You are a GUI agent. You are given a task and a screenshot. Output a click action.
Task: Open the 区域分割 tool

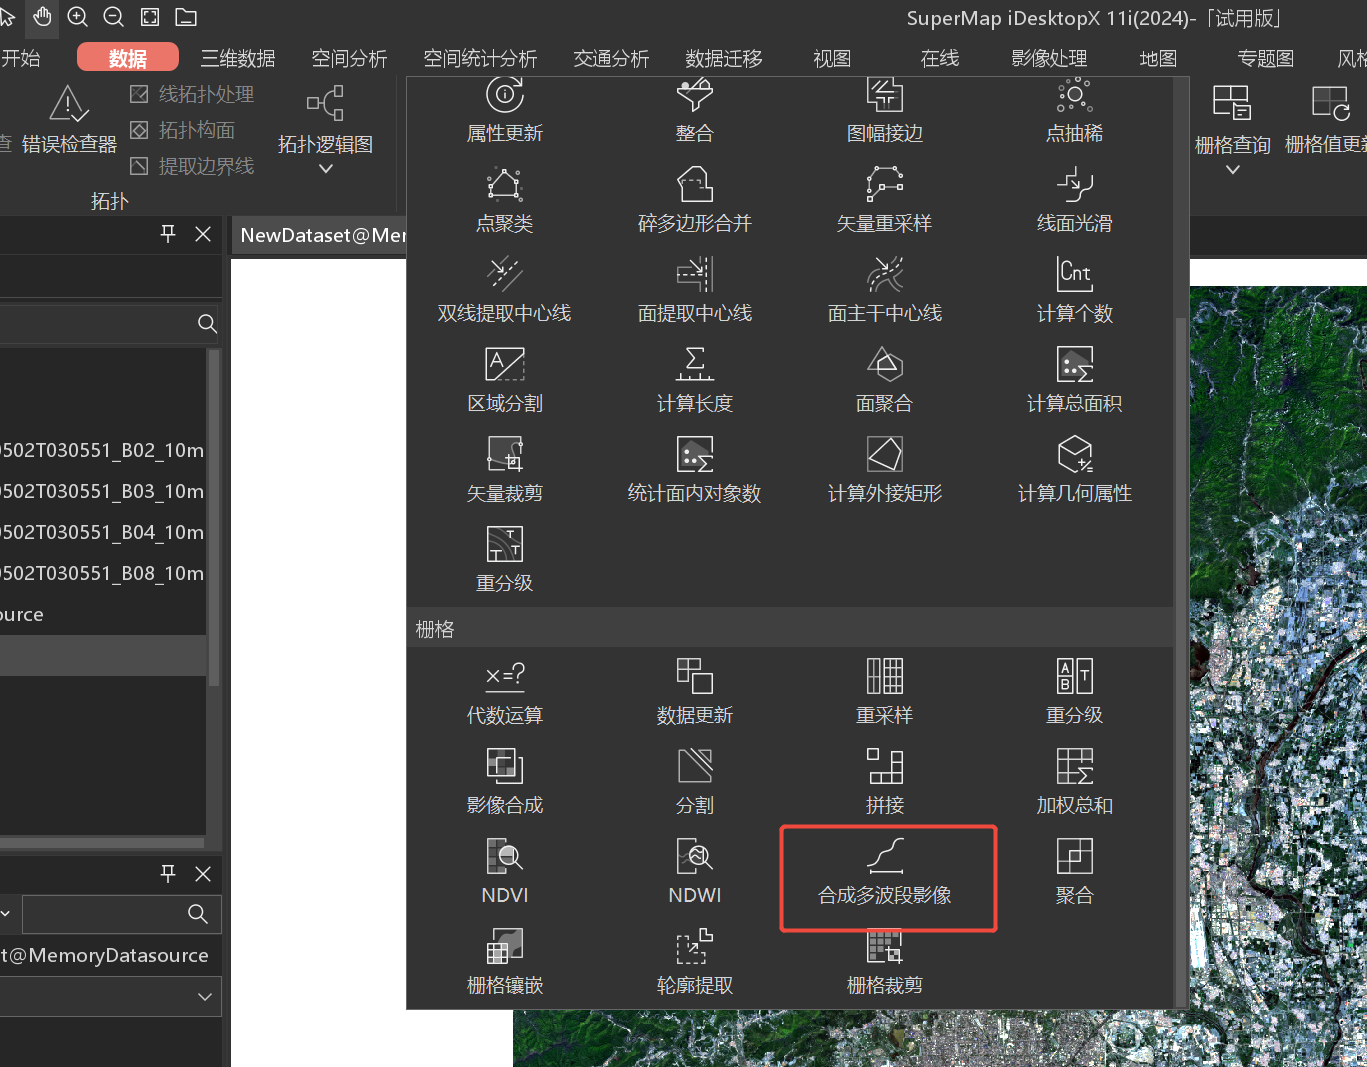[x=505, y=381]
